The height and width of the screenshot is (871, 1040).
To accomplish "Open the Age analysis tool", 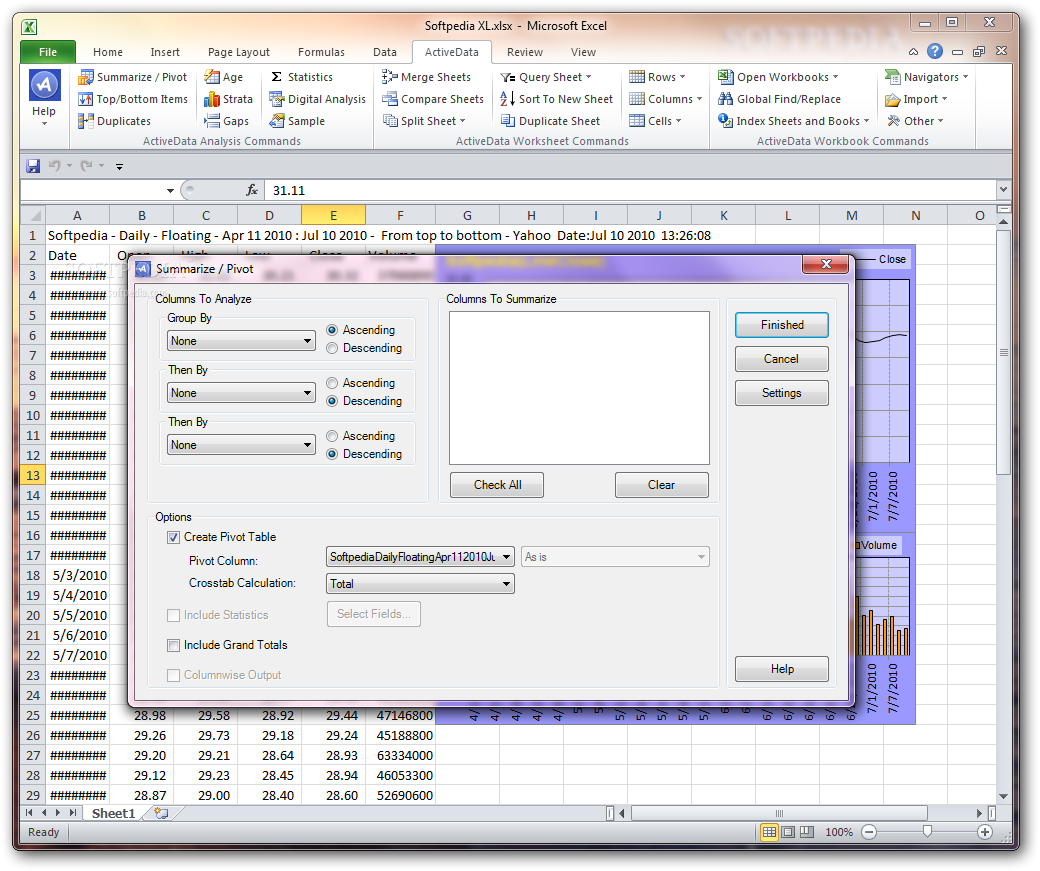I will 224,77.
